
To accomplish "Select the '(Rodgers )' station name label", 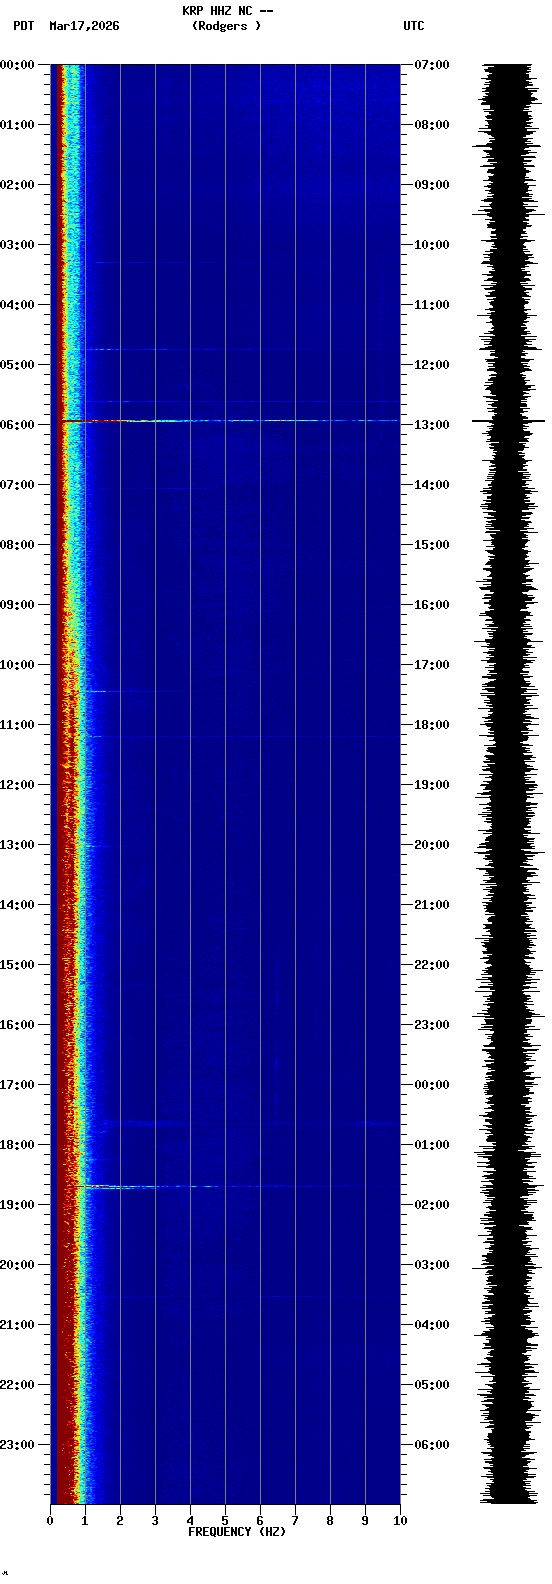I will click(227, 26).
